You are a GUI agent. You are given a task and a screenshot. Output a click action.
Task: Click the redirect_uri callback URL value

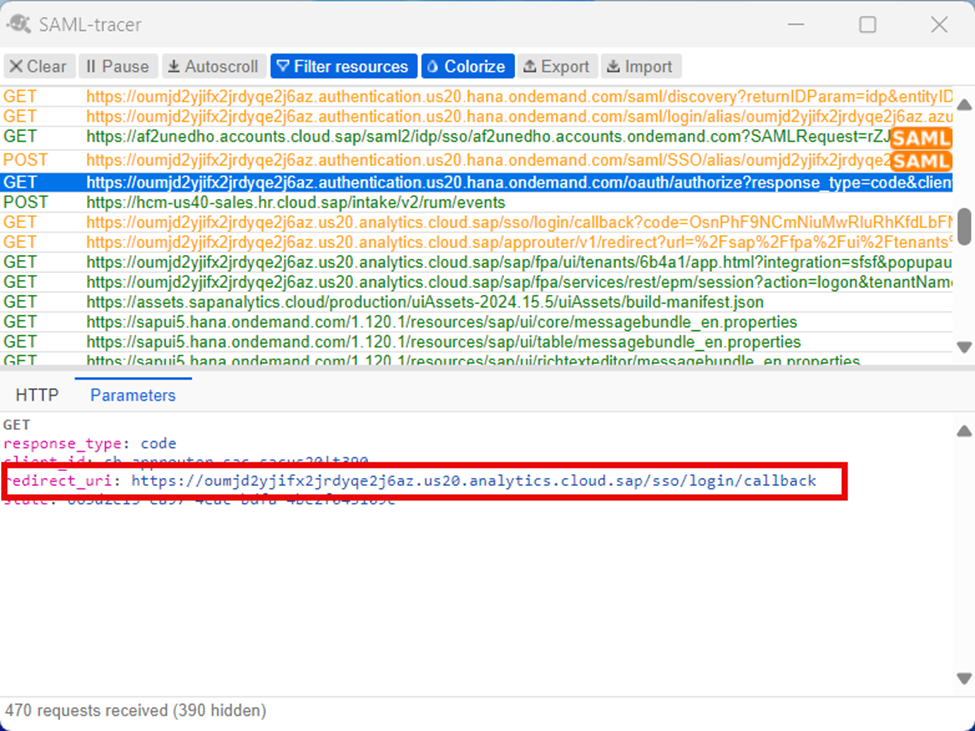pyautogui.click(x=474, y=480)
